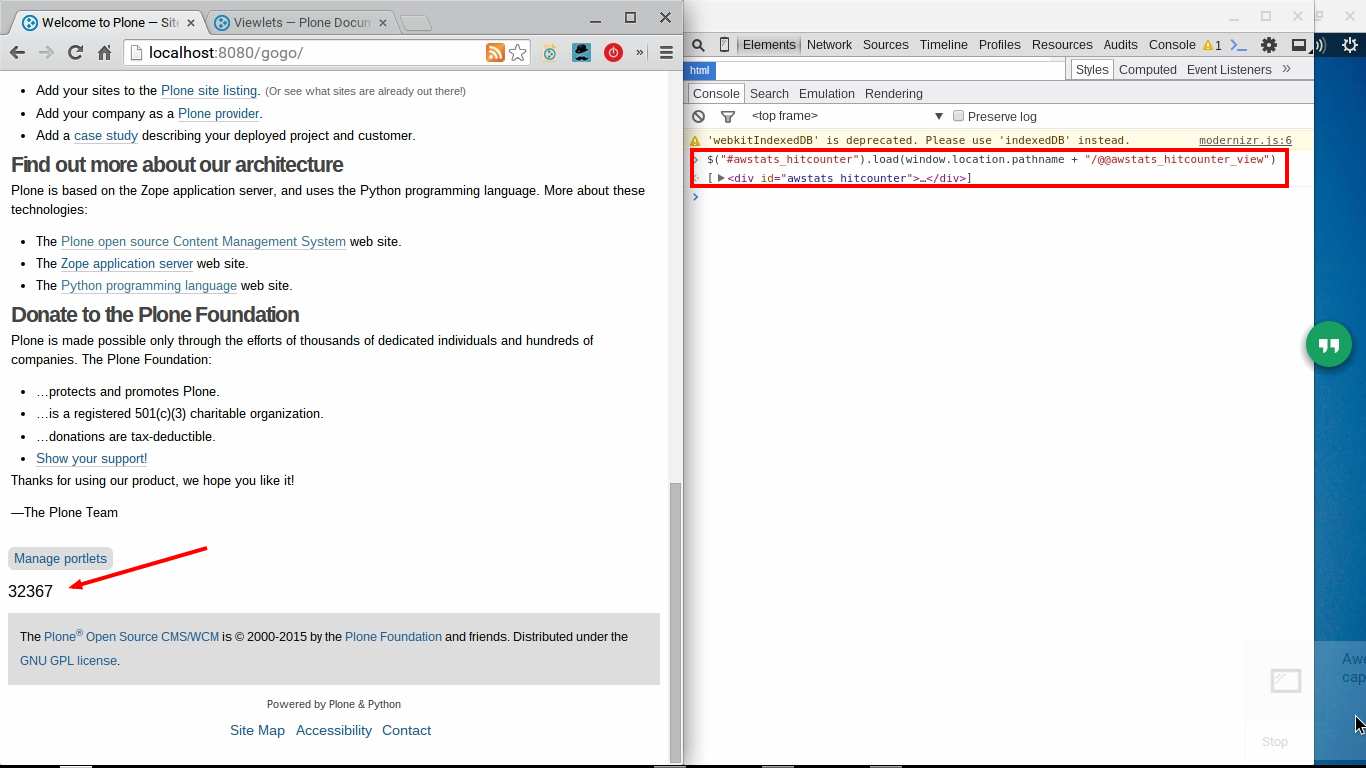Click the browser forward arrow
Viewport: 1366px width, 768px height.
[46, 53]
